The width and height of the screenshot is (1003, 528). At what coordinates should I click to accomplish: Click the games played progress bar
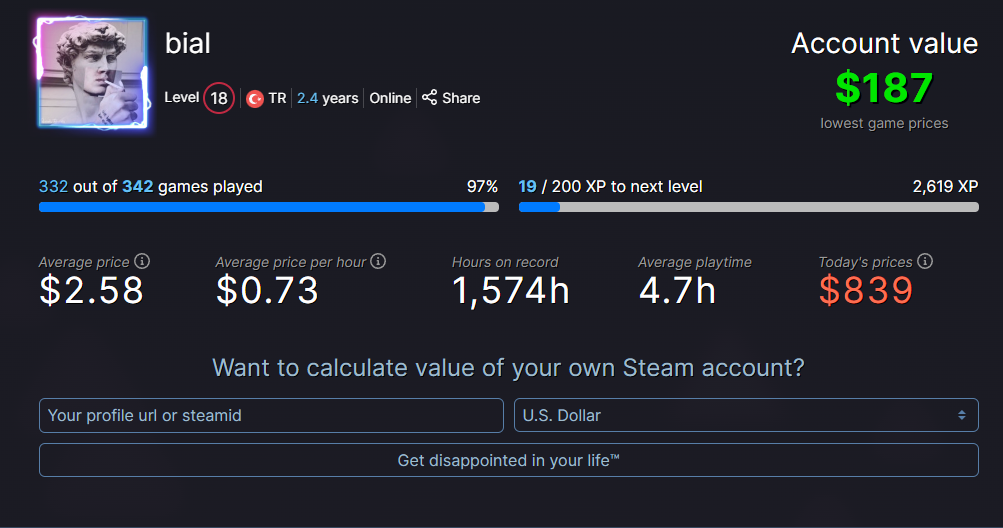tap(268, 207)
